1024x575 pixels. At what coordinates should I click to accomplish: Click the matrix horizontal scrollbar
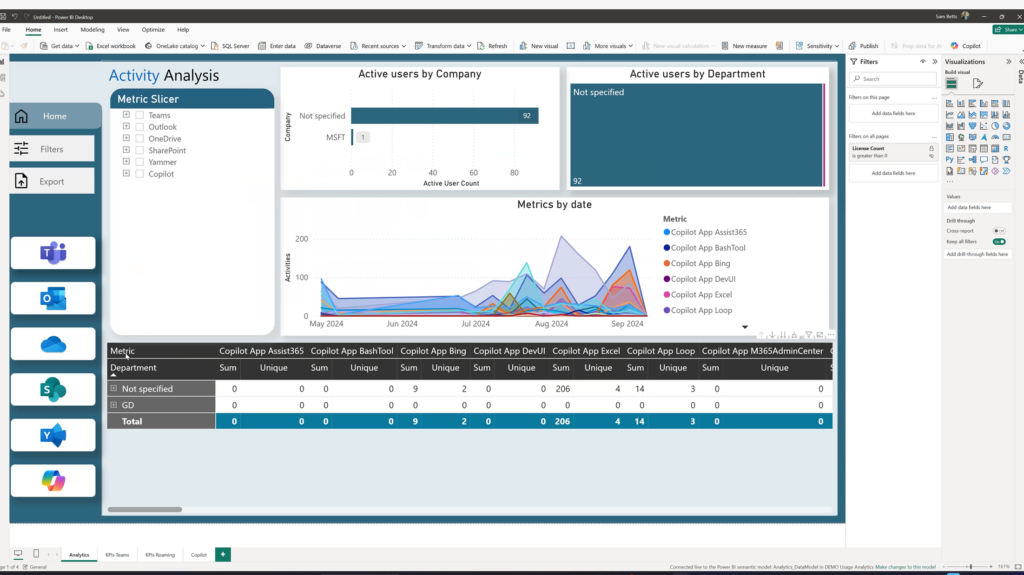145,509
